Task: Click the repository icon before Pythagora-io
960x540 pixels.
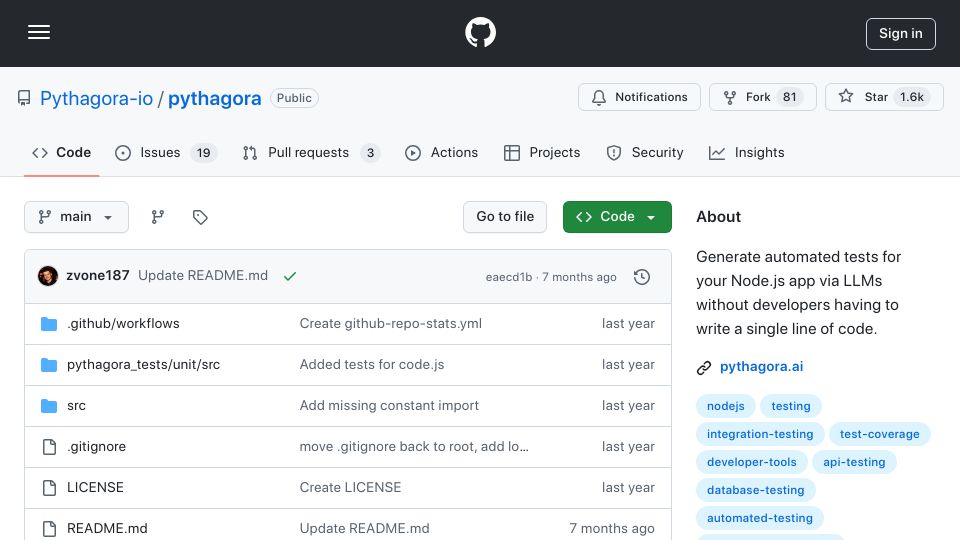Action: point(24,98)
